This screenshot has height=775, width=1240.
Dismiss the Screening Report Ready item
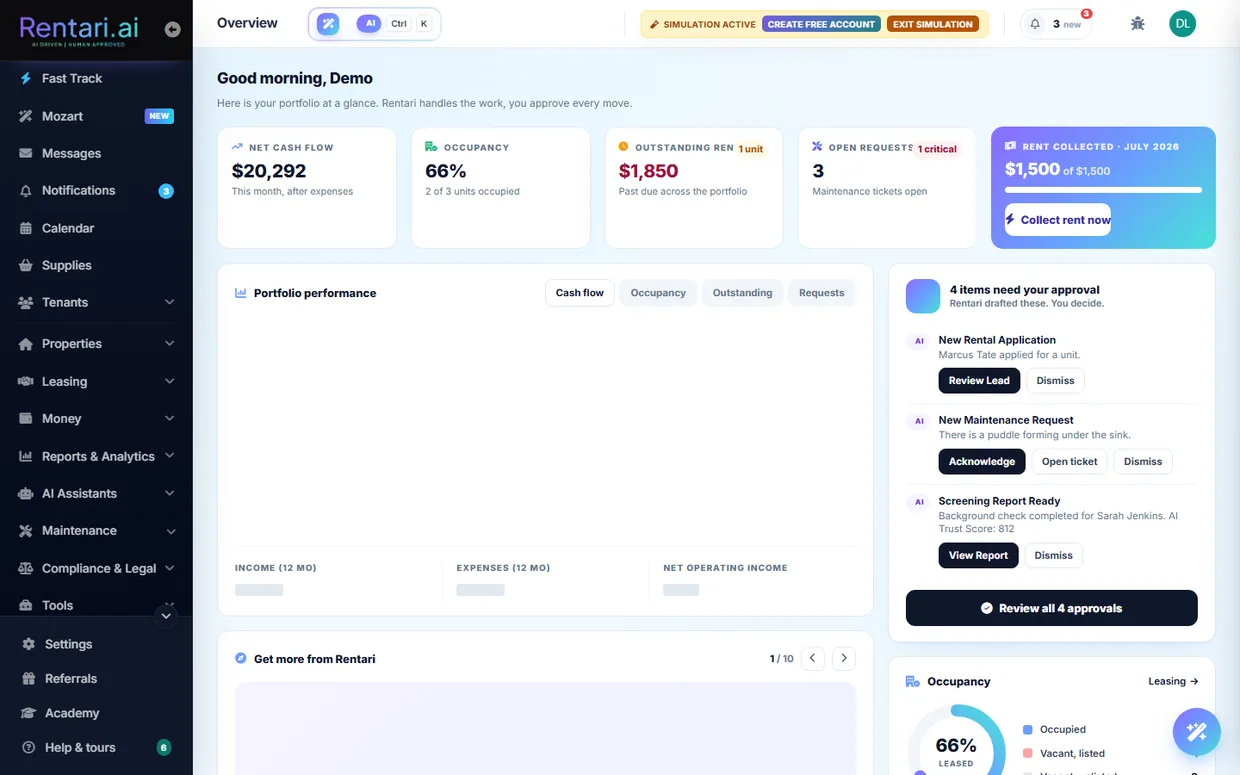click(x=1053, y=555)
